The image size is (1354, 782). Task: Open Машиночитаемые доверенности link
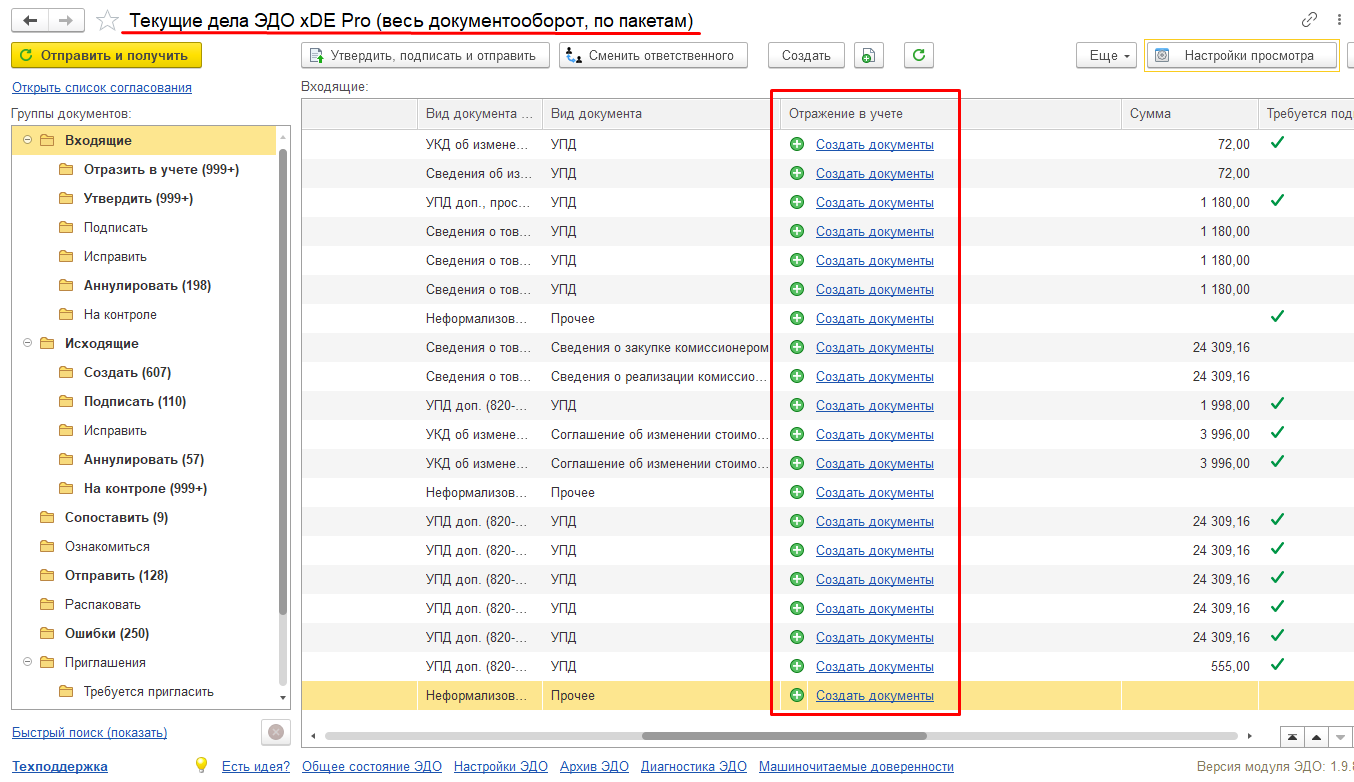point(856,767)
